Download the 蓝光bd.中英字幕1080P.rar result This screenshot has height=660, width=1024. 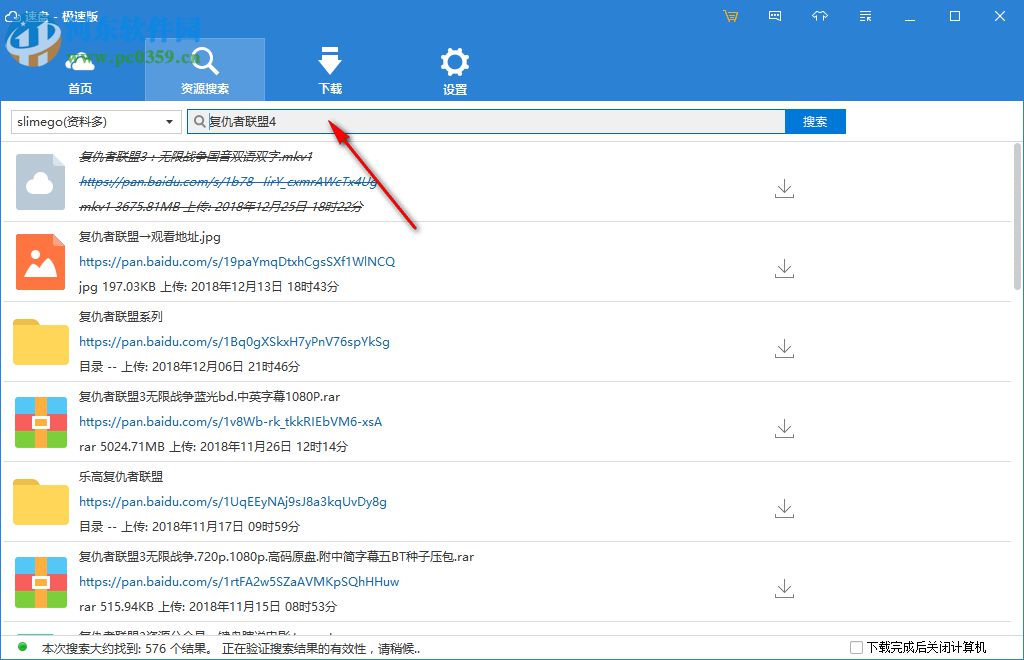(784, 429)
